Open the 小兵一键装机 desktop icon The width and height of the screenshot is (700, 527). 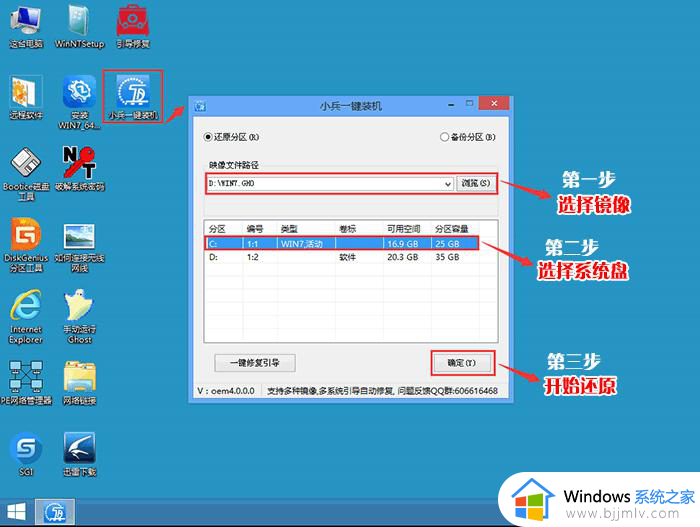point(133,97)
